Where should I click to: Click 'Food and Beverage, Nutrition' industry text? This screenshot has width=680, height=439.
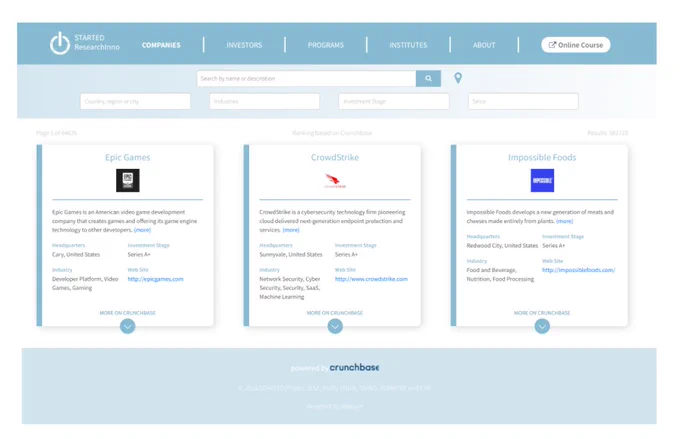point(500,275)
